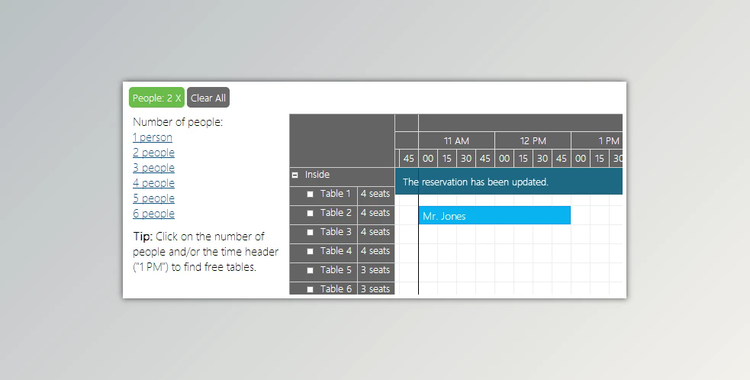Remove the People: 2 X filter tag
Viewport: 750px width, 380px height.
(156, 98)
